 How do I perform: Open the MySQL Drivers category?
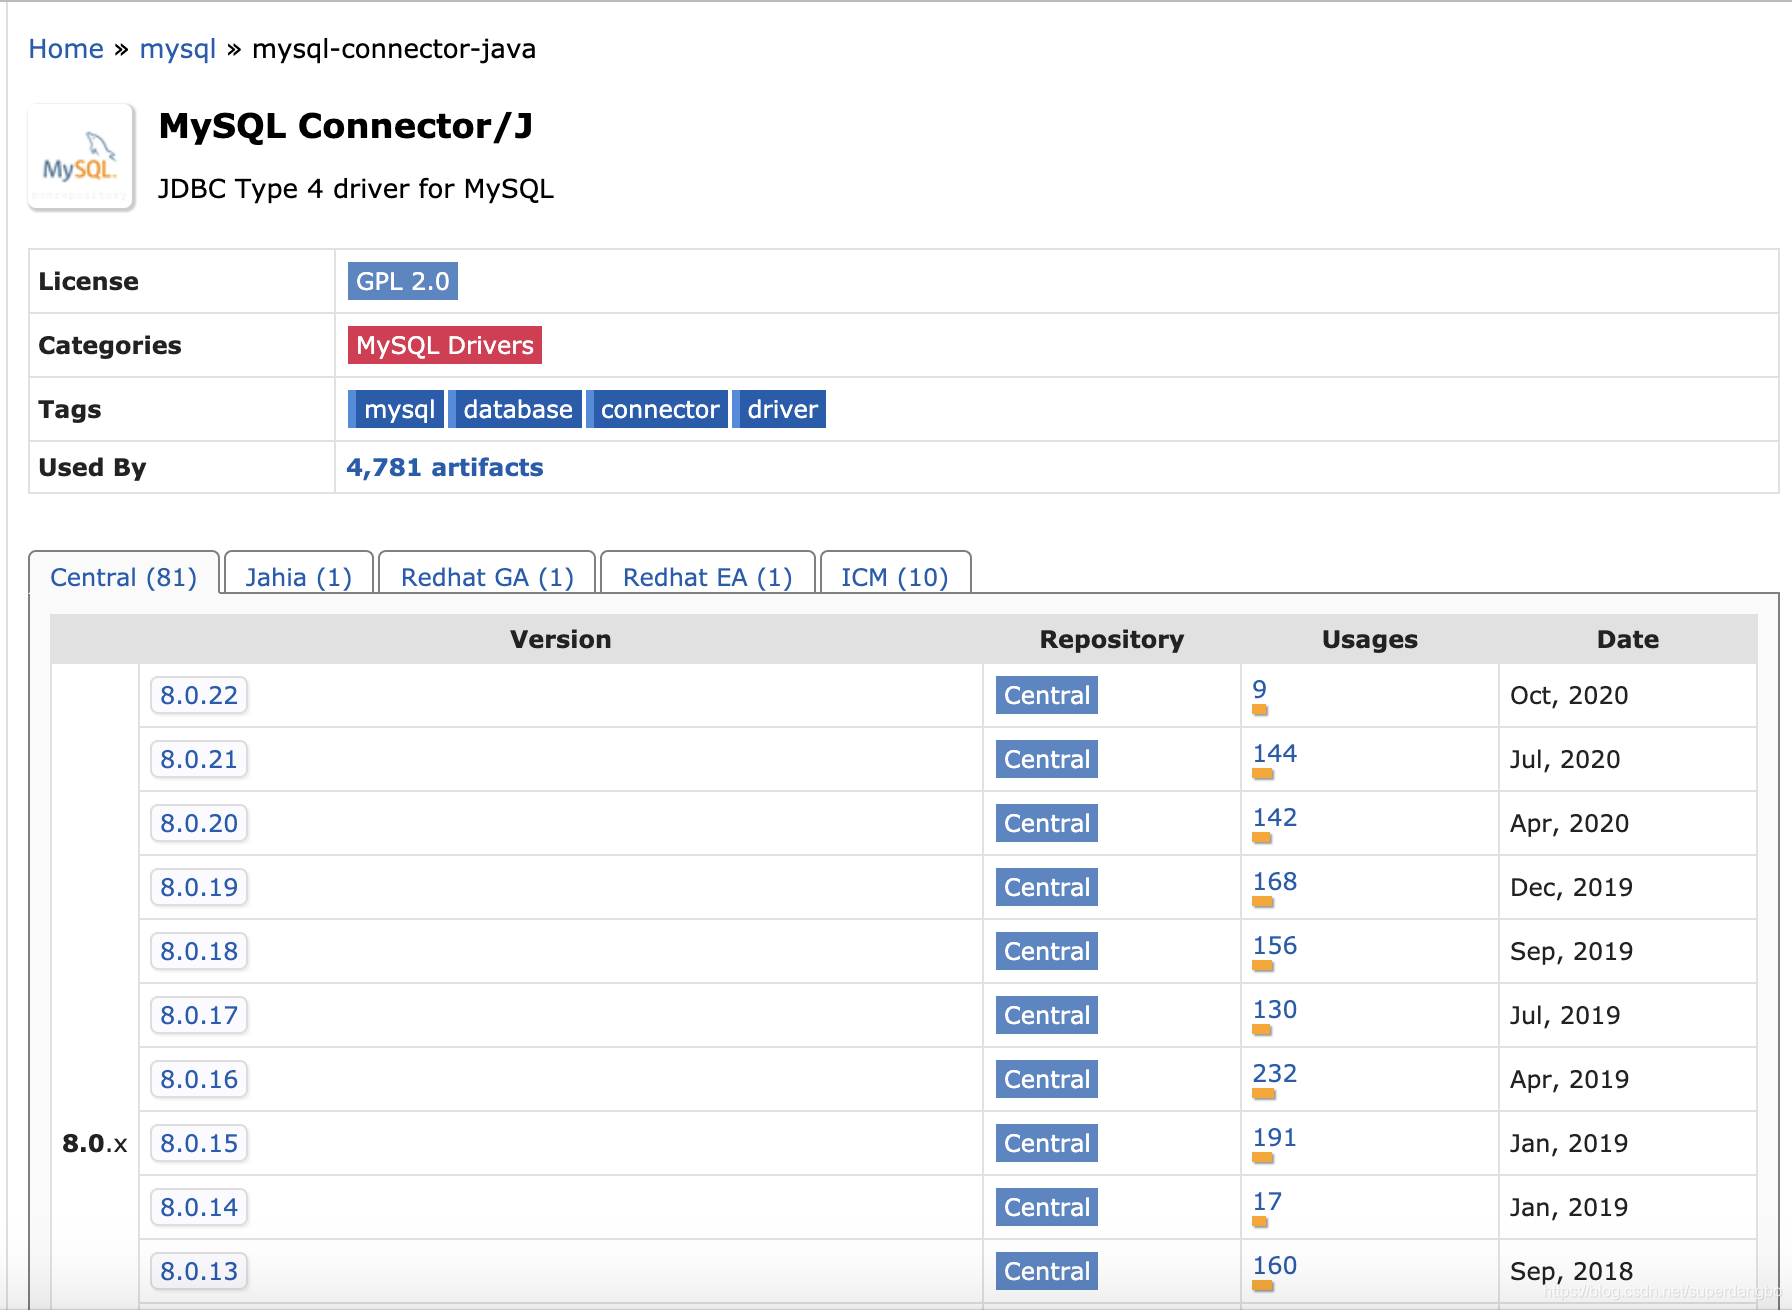[x=445, y=345]
